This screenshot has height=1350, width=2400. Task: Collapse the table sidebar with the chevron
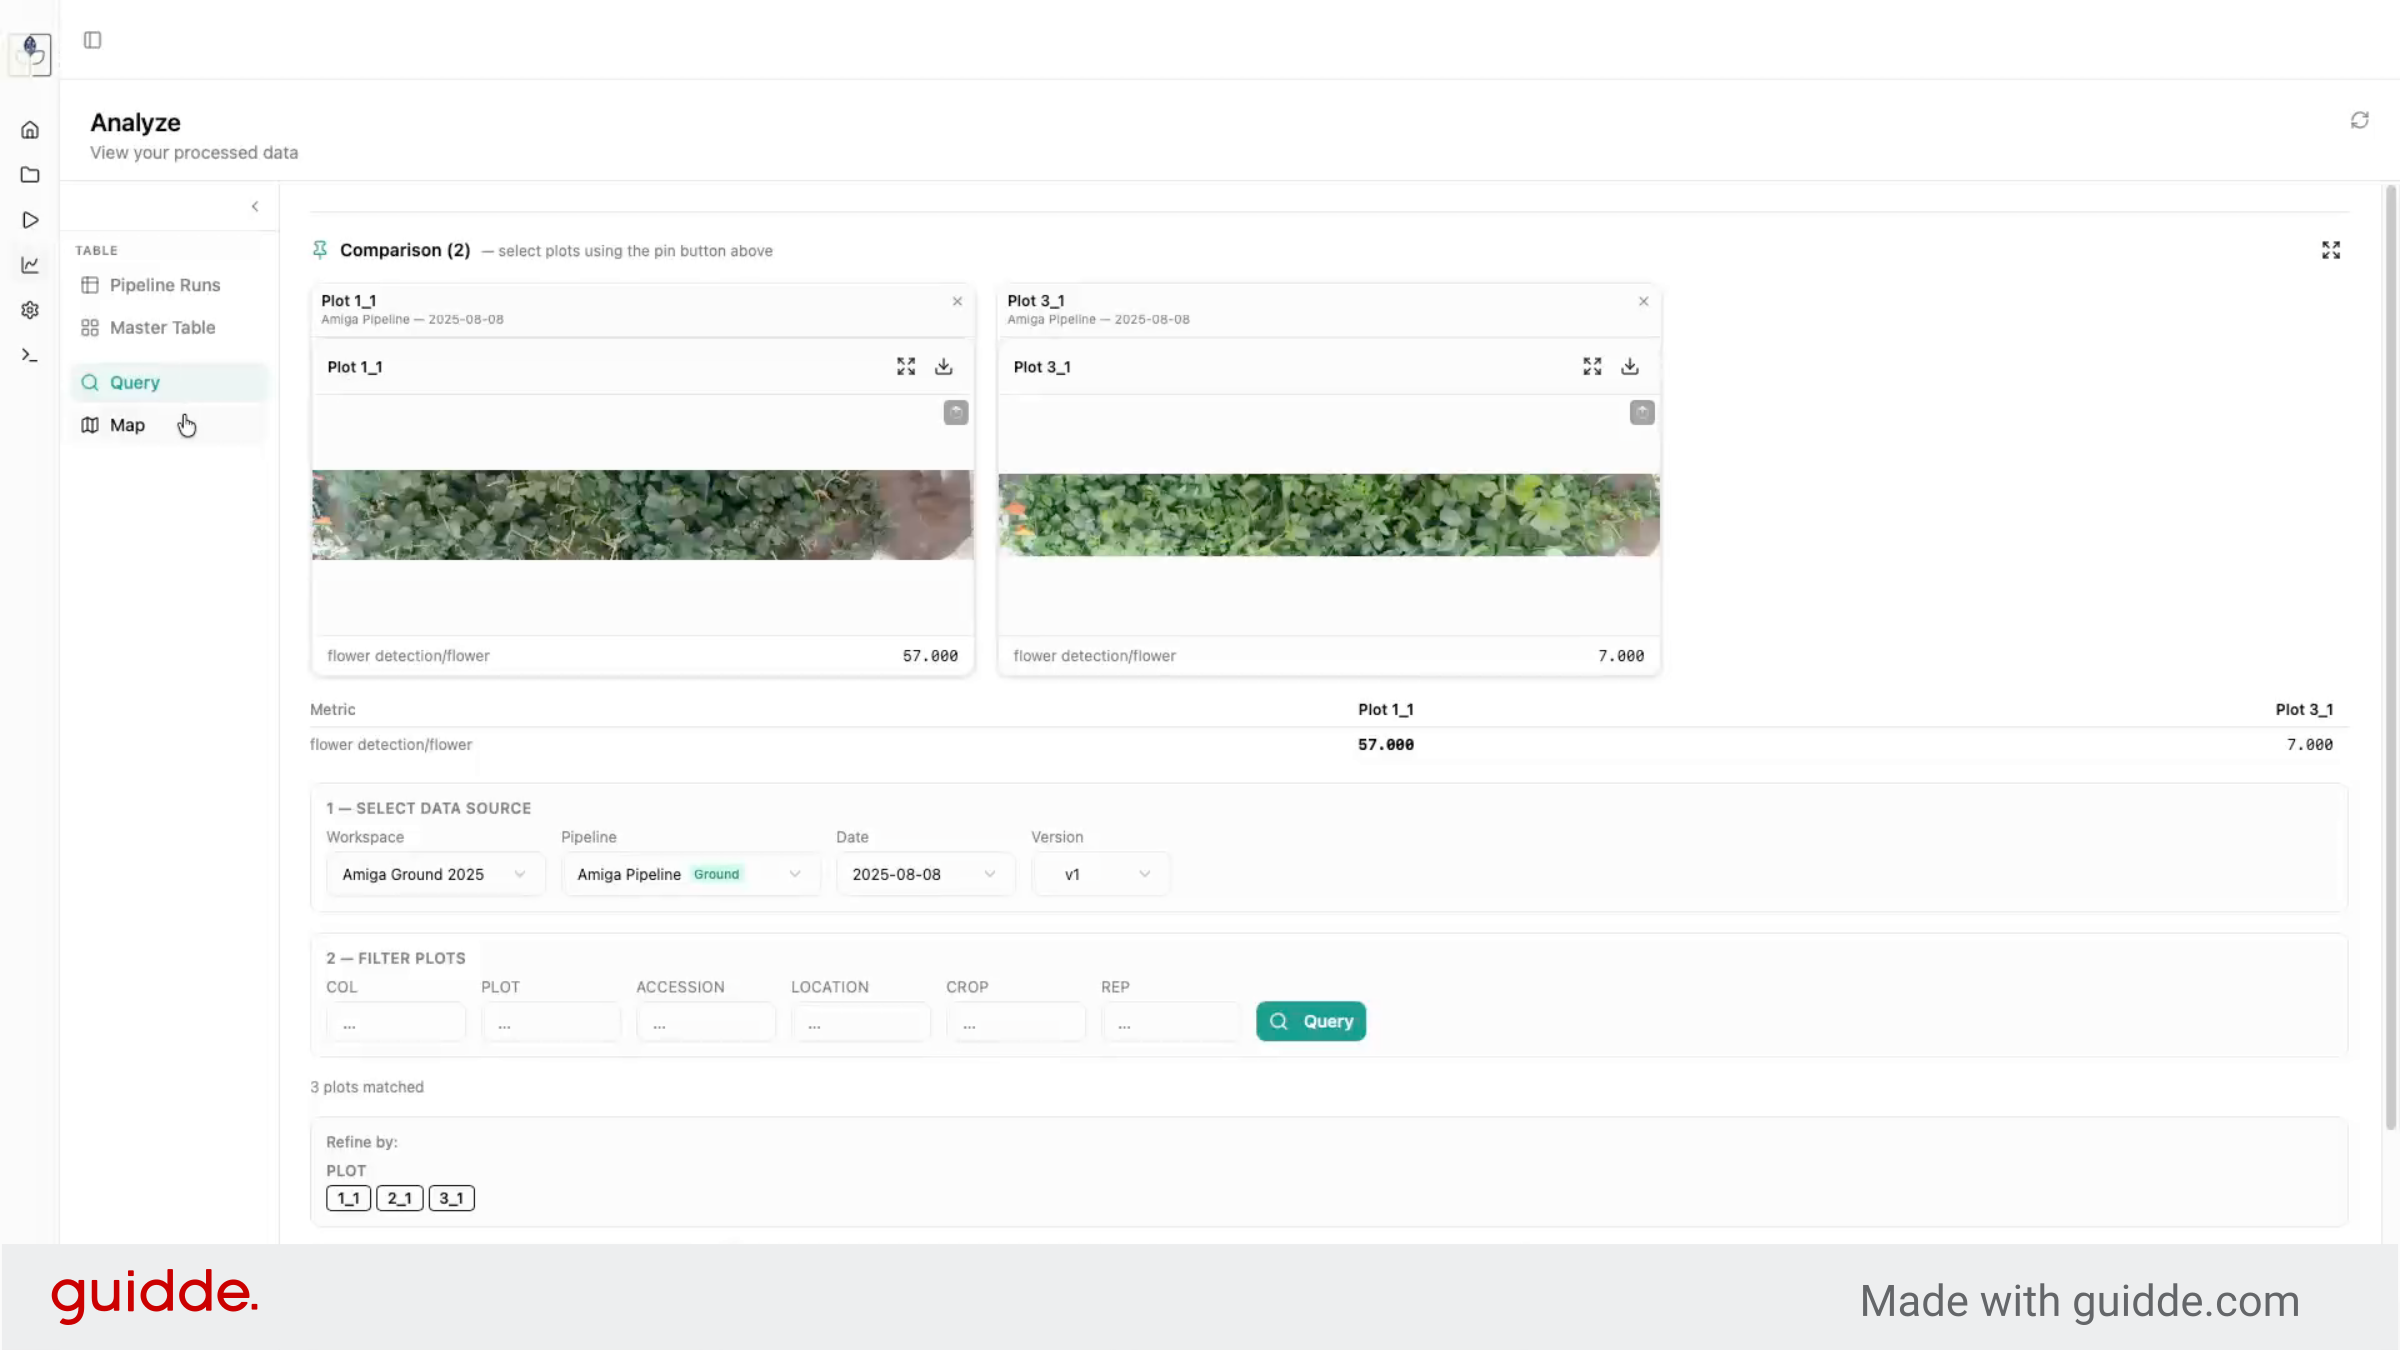pos(255,206)
